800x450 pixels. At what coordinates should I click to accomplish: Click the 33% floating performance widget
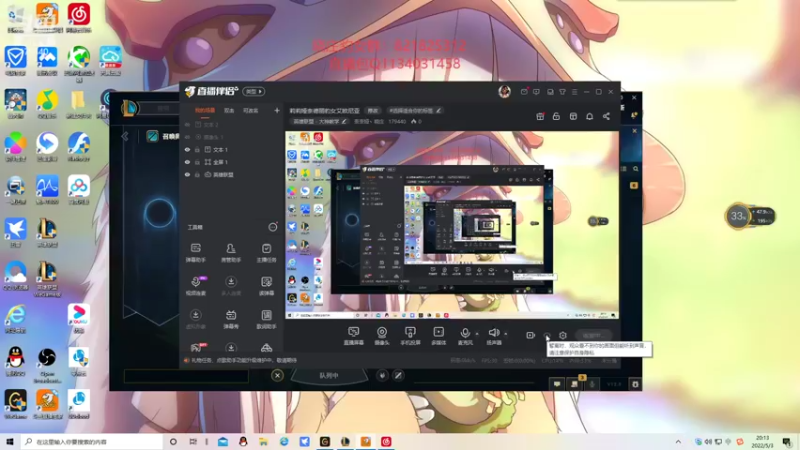(x=749, y=216)
